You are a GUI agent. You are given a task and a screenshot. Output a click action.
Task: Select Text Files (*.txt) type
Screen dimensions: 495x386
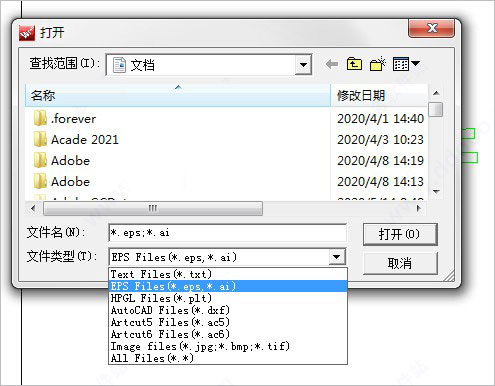228,274
